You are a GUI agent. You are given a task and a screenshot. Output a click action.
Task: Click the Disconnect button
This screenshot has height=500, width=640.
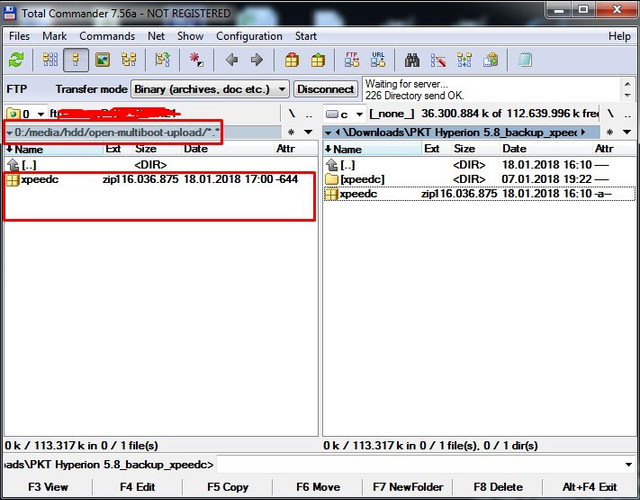click(325, 89)
